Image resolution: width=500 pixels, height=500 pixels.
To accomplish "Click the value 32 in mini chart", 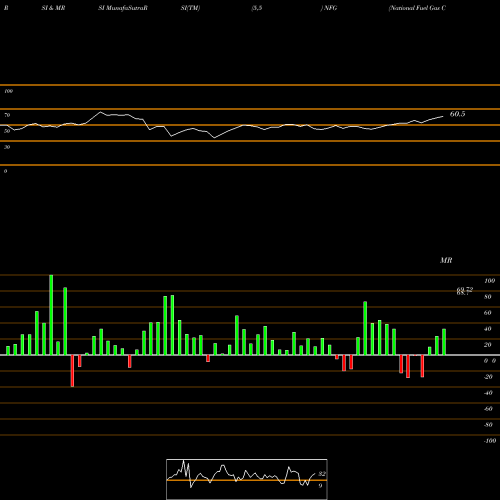I will pyautogui.click(x=322, y=474).
